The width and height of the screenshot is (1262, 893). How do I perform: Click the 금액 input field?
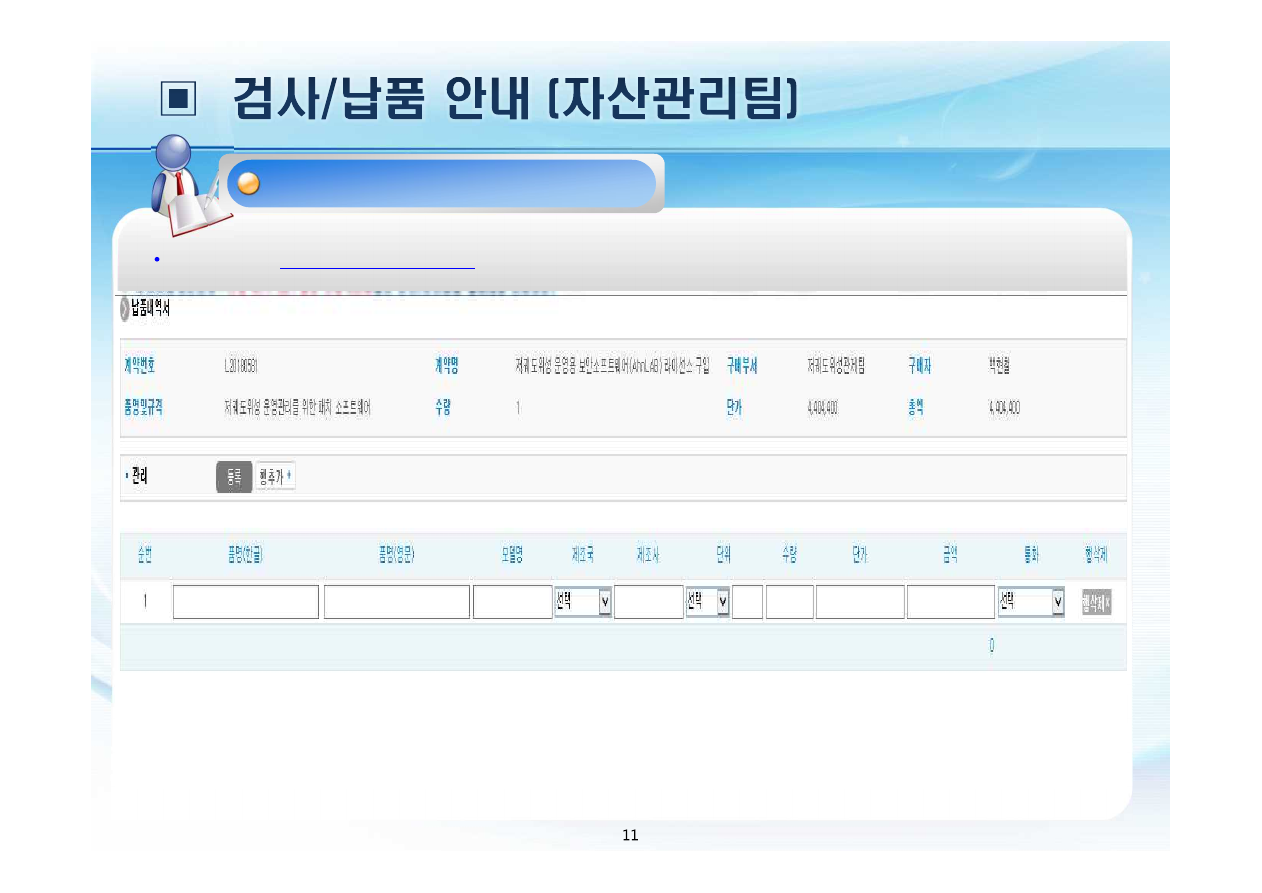coord(950,601)
